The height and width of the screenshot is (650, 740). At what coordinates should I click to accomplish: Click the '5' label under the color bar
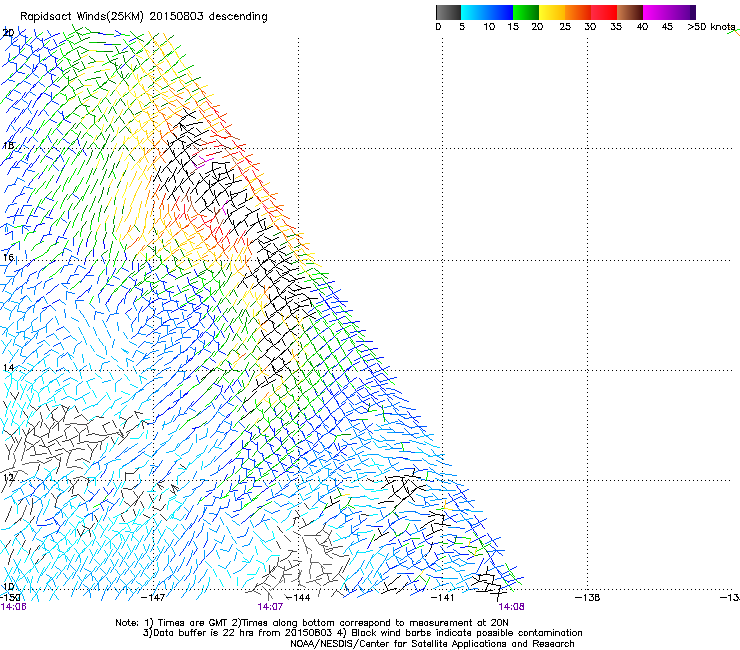pyautogui.click(x=462, y=27)
